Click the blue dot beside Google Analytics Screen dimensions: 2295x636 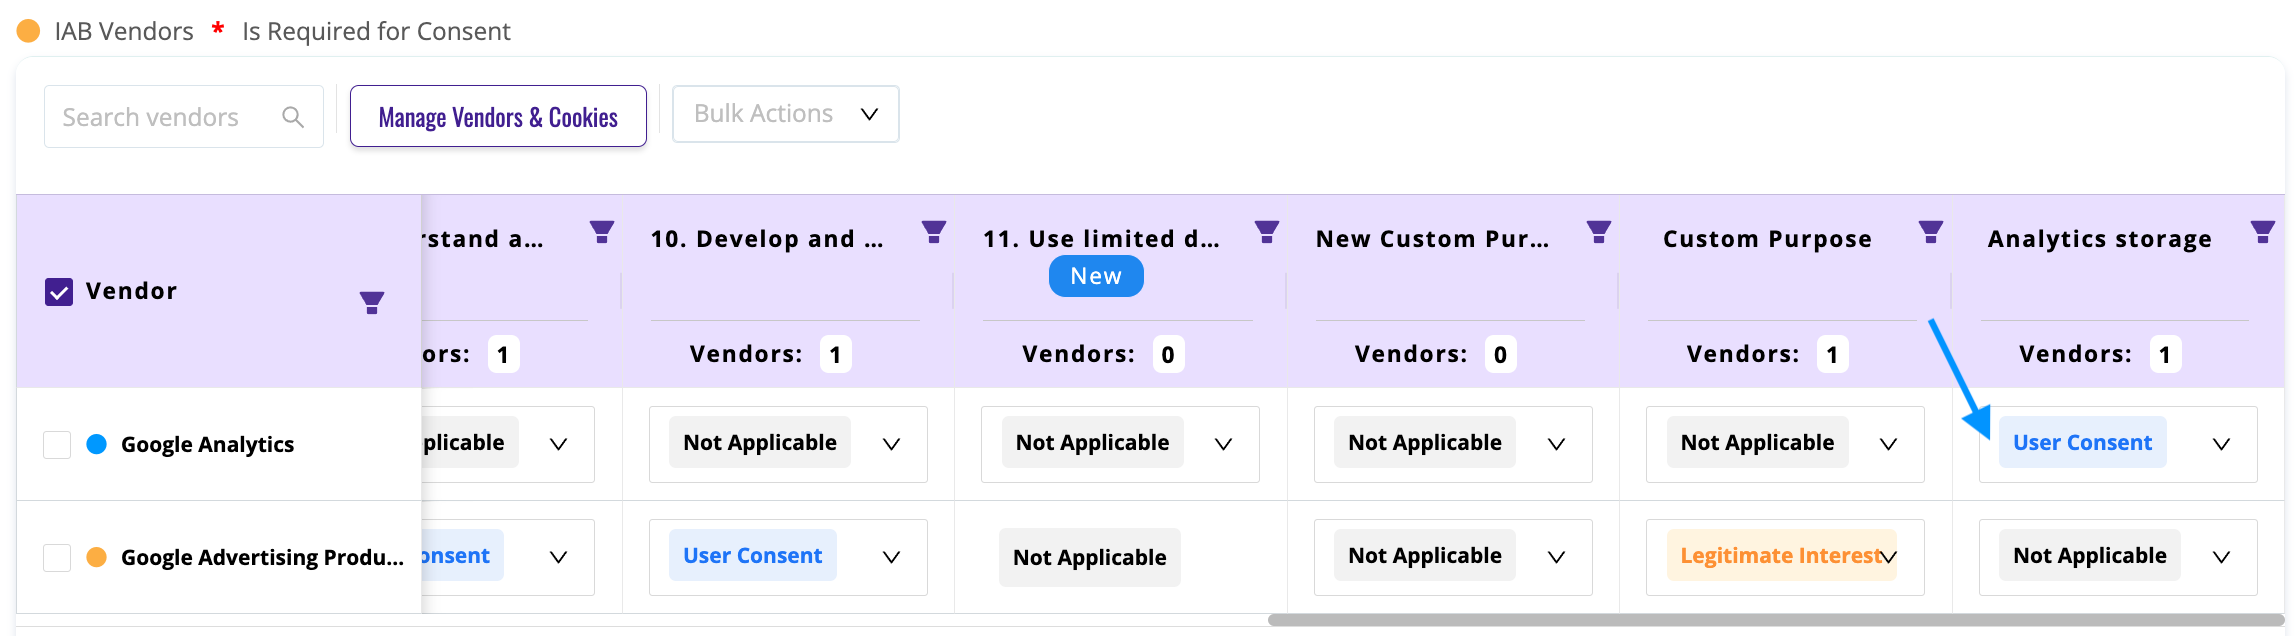coord(97,444)
